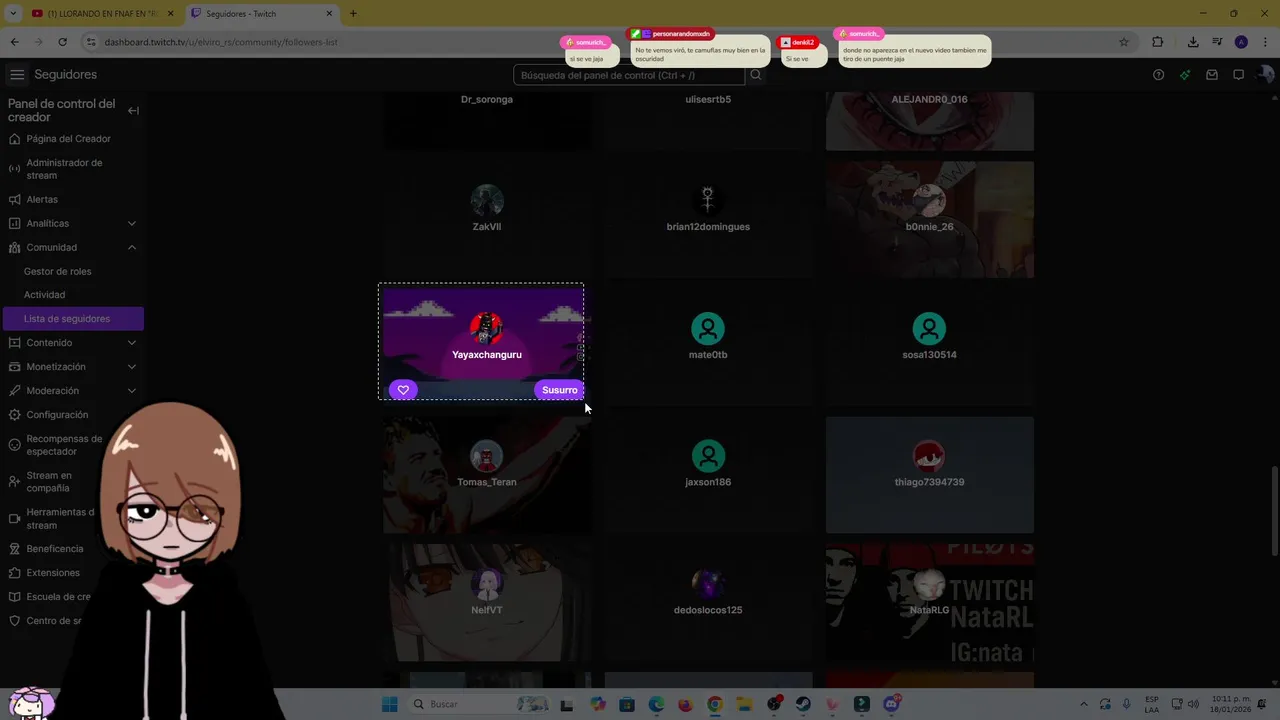Viewport: 1280px width, 720px height.
Task: Expand the Contenido section
Action: (x=132, y=343)
